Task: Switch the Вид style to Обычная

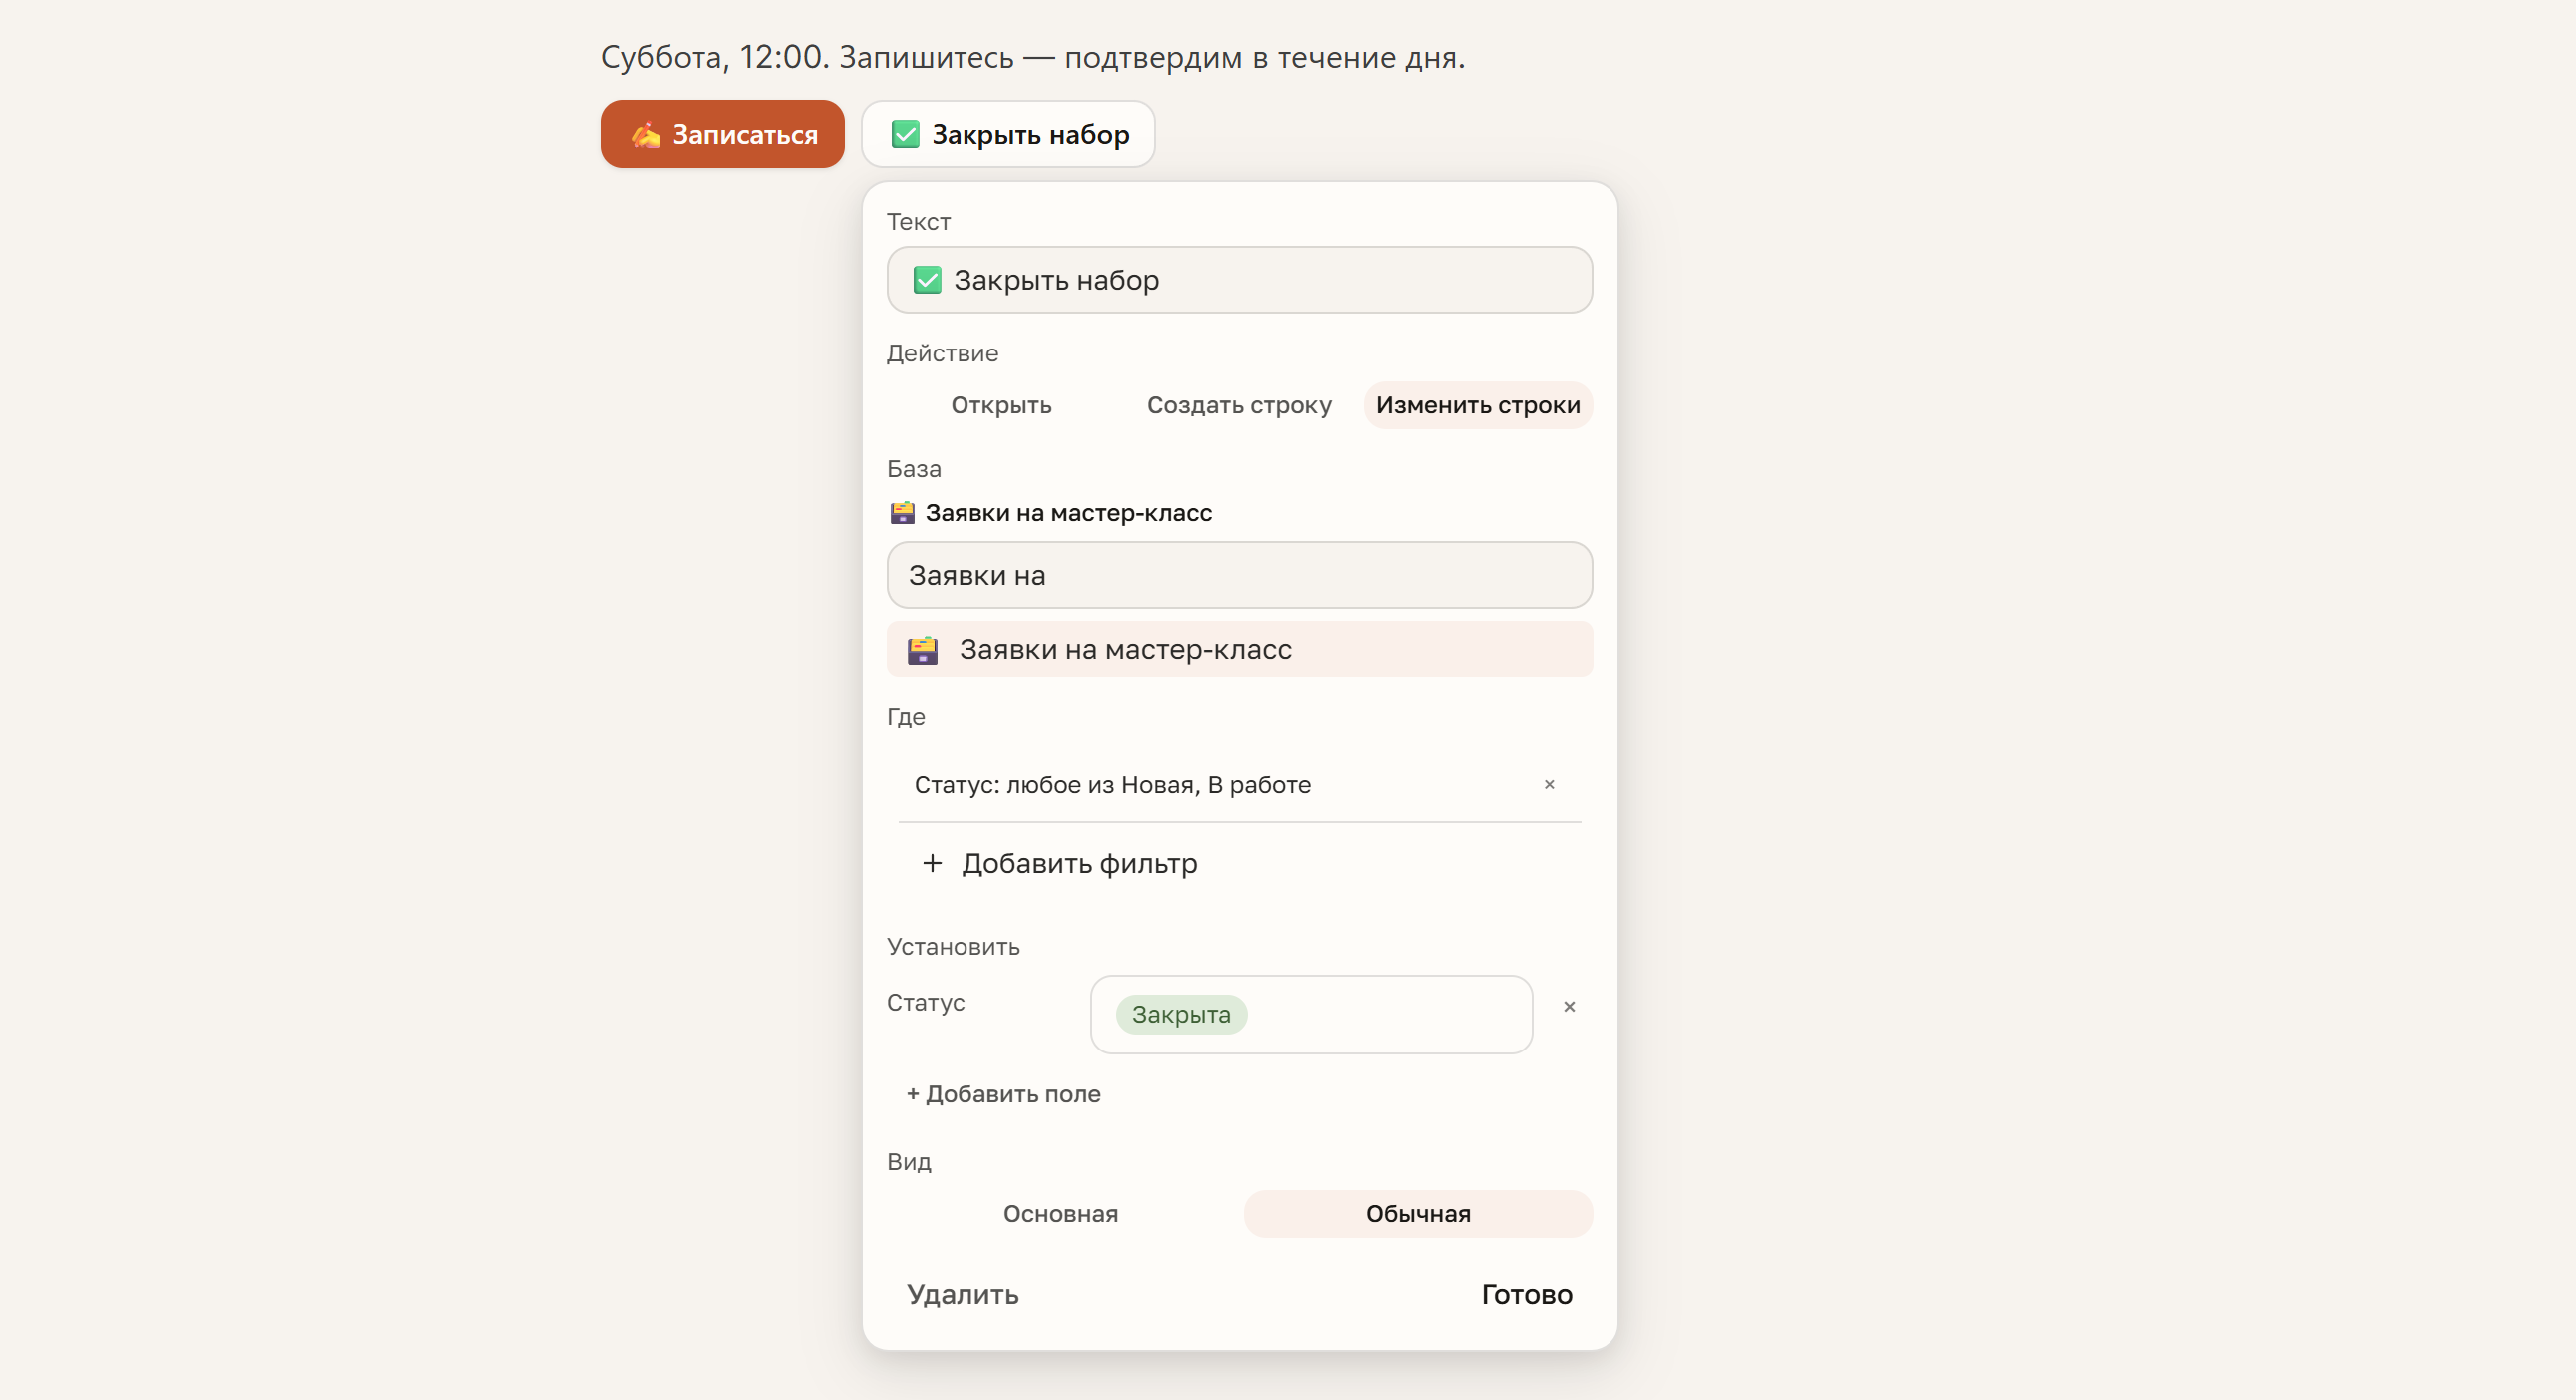Action: [x=1418, y=1214]
